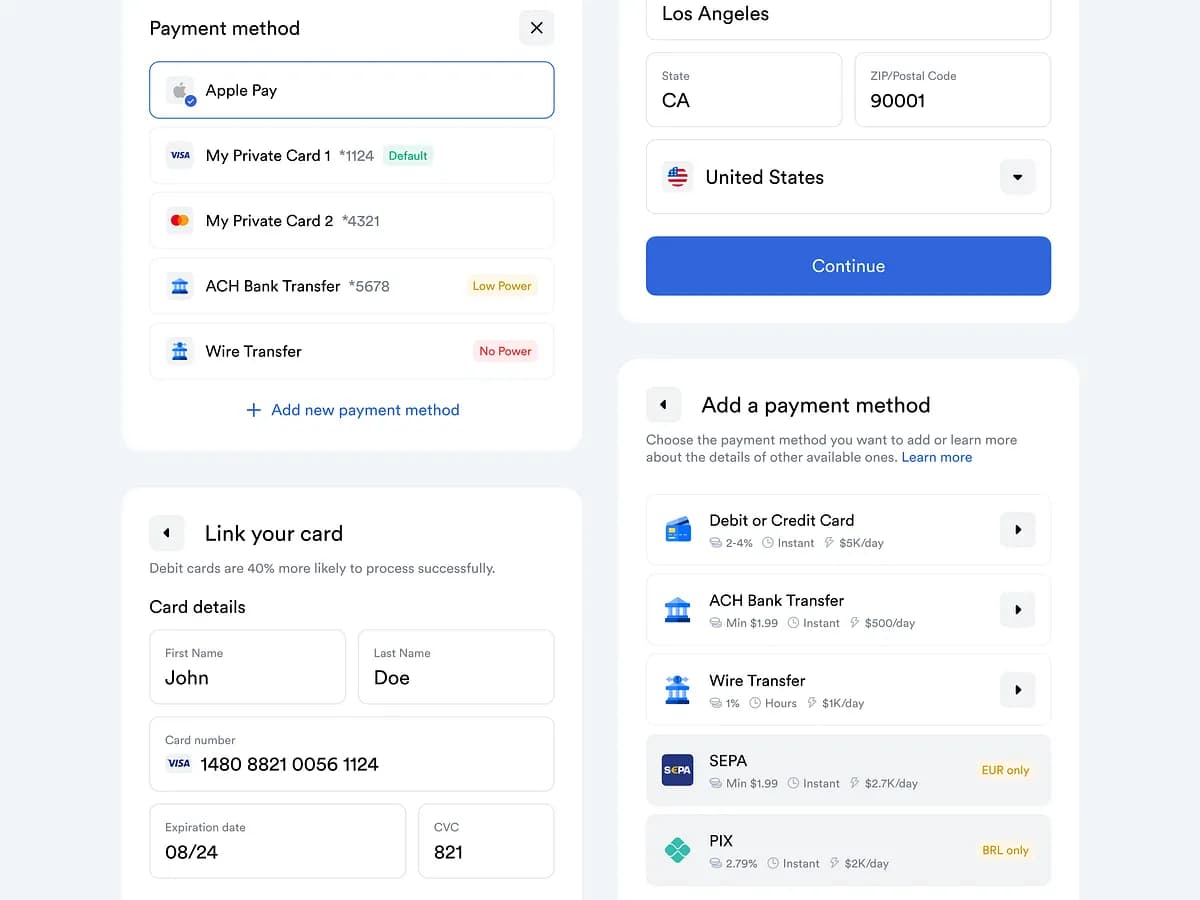
Task: Click the Visa icon of My Private Card 1
Action: coord(180,155)
